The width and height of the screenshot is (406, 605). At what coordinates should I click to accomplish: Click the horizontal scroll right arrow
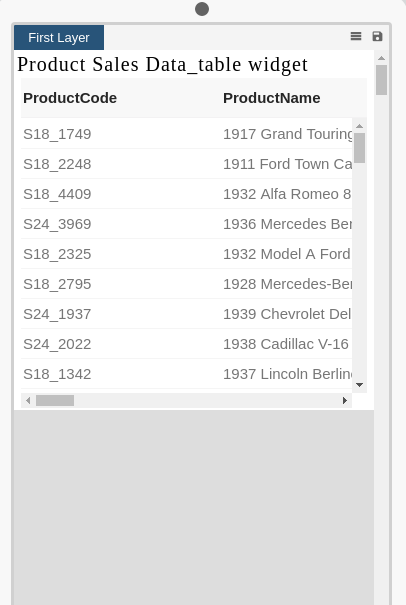(x=345, y=401)
